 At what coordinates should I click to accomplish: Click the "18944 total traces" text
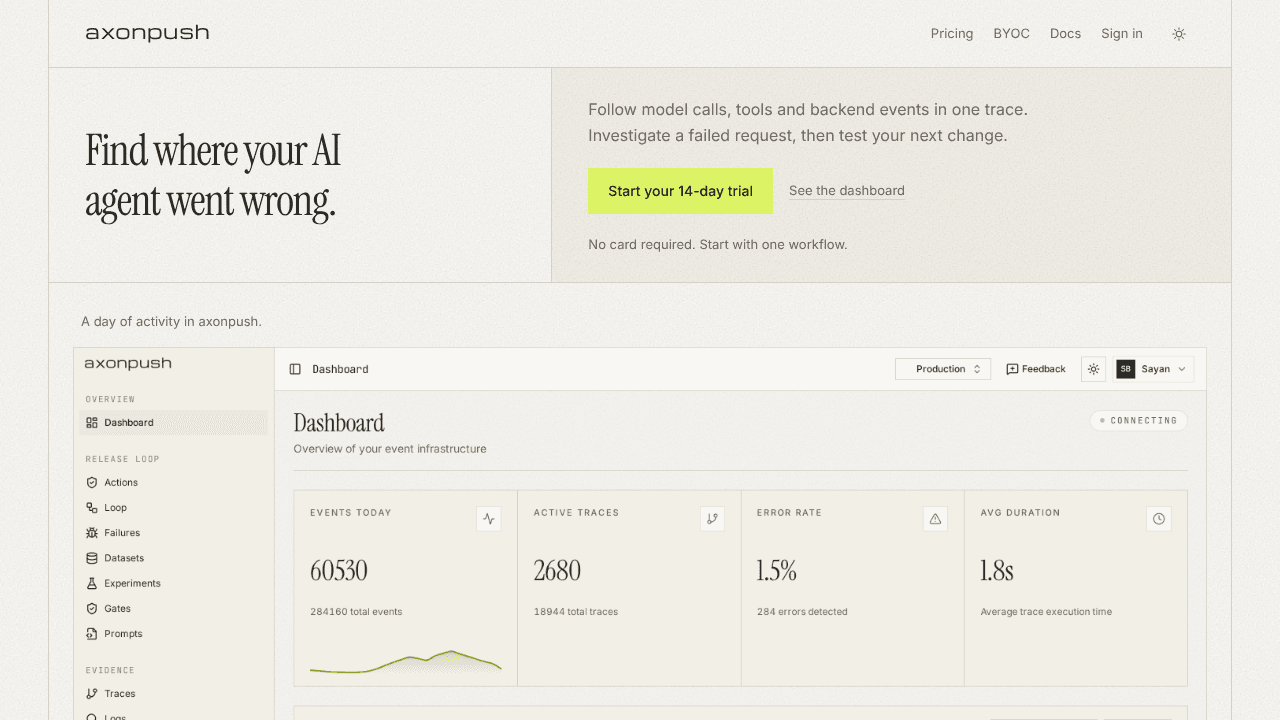pos(576,612)
